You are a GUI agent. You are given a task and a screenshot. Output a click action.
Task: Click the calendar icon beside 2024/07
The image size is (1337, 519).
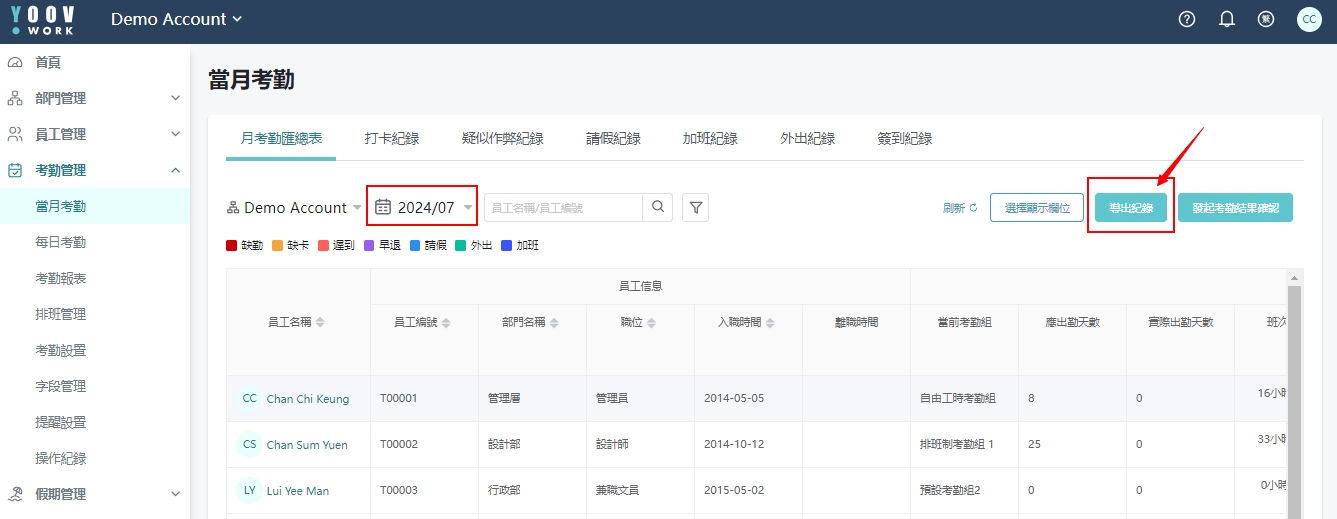click(383, 207)
